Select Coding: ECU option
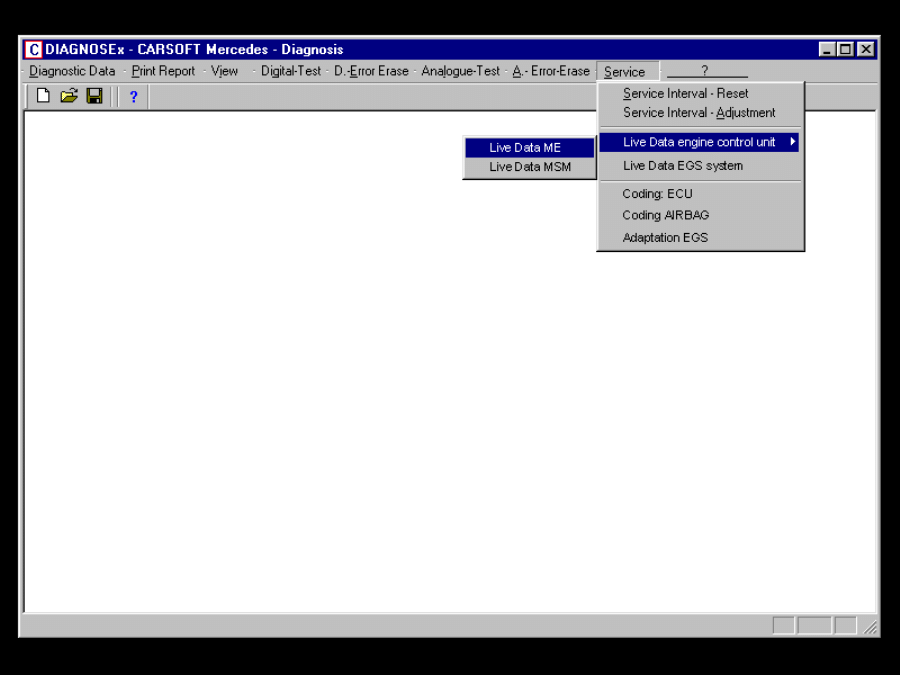The height and width of the screenshot is (675, 900). point(657,194)
